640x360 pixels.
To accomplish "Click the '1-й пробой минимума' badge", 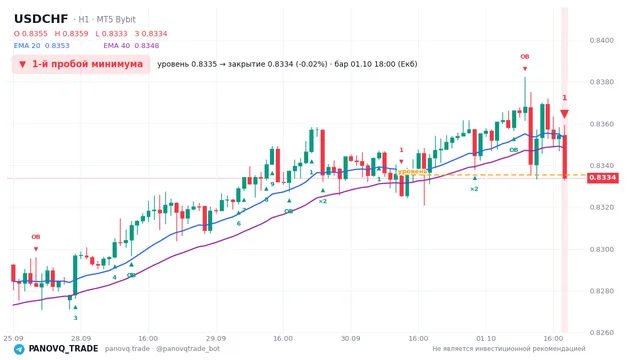I will pyautogui.click(x=81, y=64).
